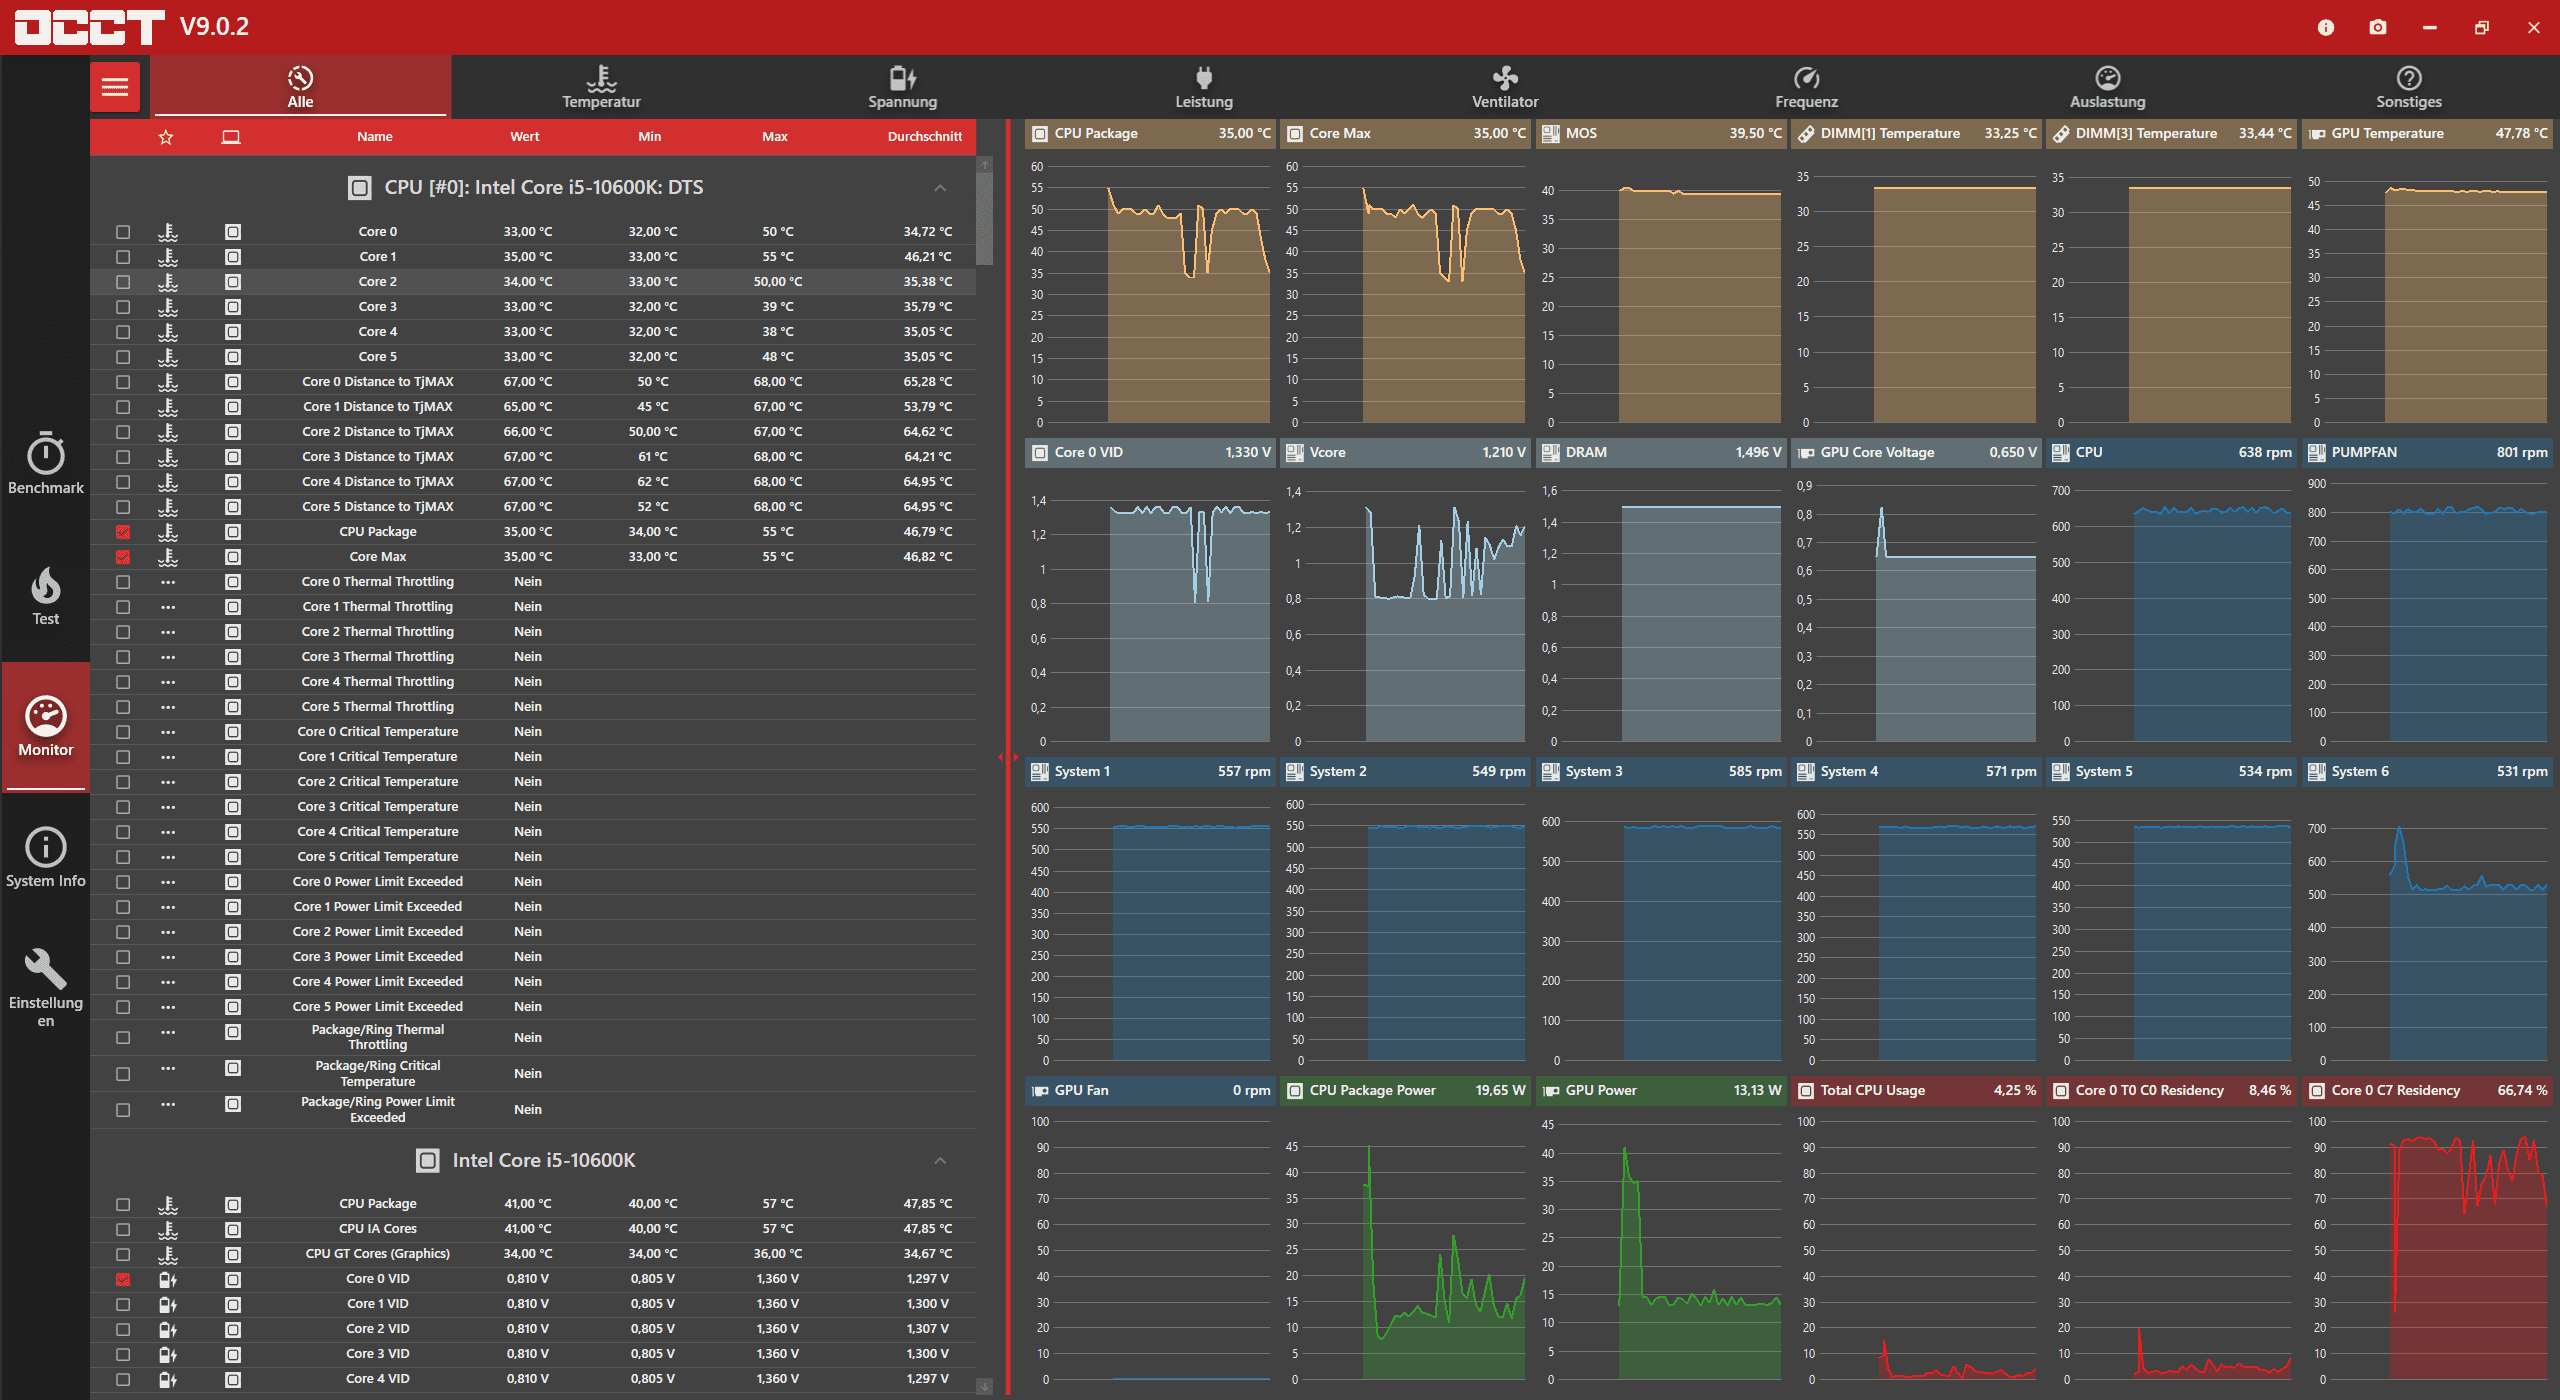Sort by the Max column header
Image resolution: width=2560 pixels, height=1400 pixels.
pyautogui.click(x=775, y=137)
